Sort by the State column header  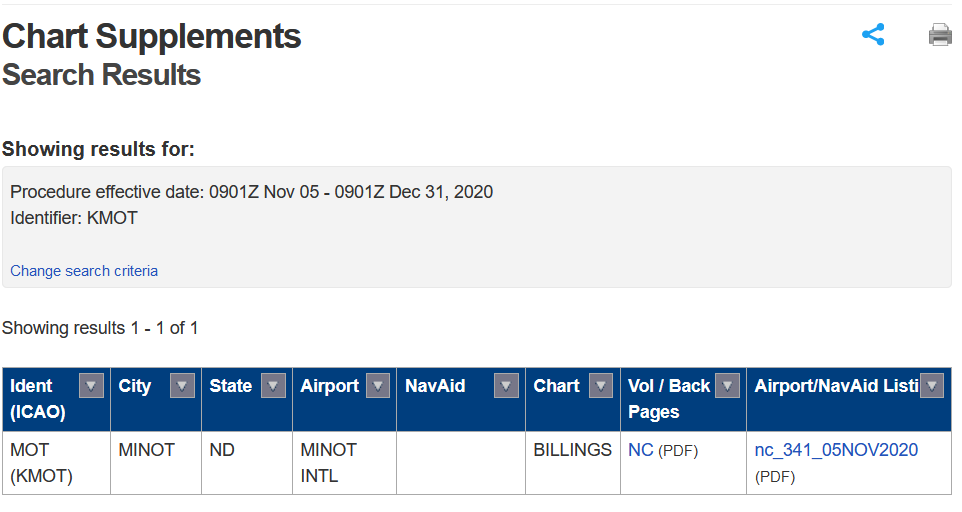pos(231,386)
